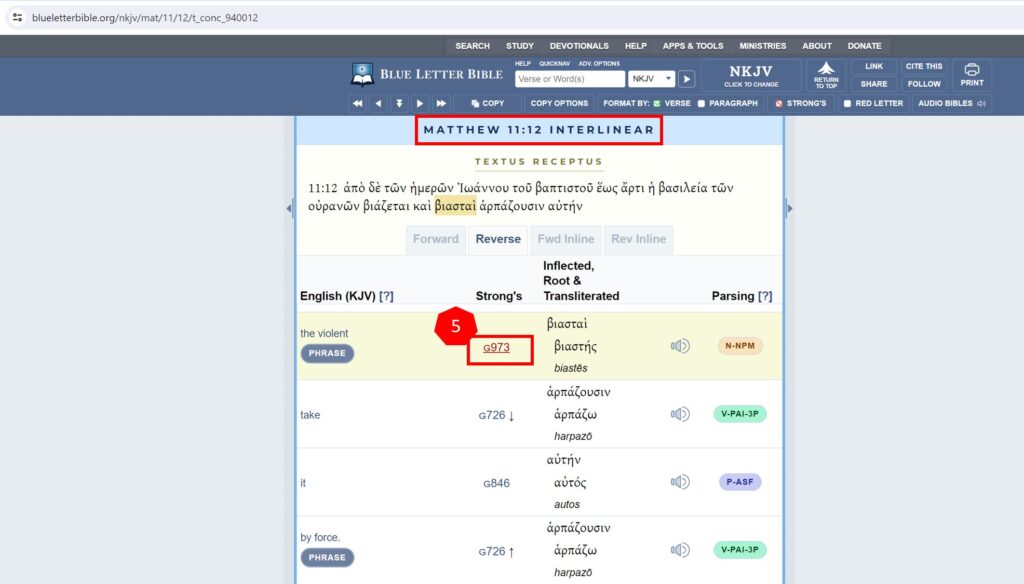Image resolution: width=1024 pixels, height=584 pixels.
Task: Go to previous verse arrow
Action: click(x=378, y=103)
